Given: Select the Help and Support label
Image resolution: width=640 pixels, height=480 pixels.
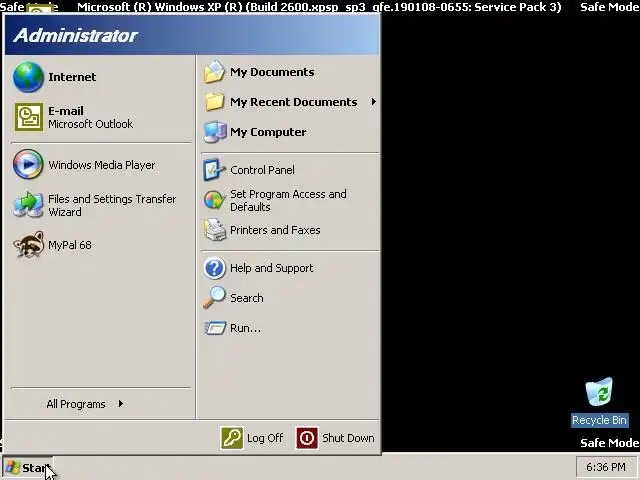Looking at the screenshot, I should point(271,268).
